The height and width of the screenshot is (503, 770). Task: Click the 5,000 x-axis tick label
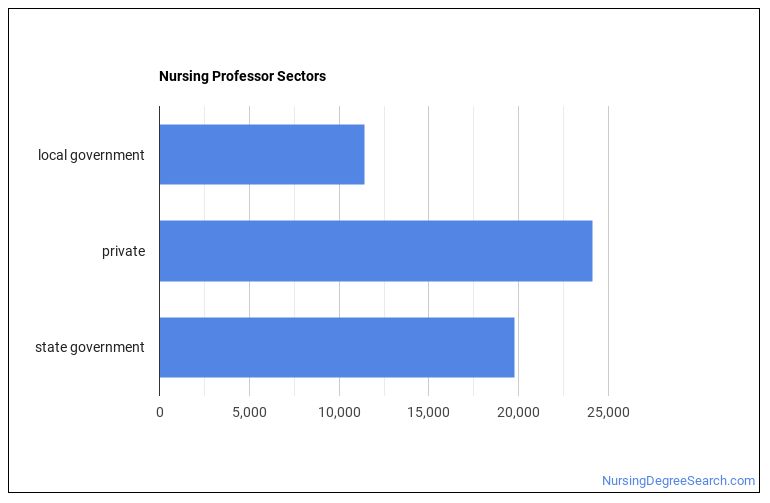point(249,412)
